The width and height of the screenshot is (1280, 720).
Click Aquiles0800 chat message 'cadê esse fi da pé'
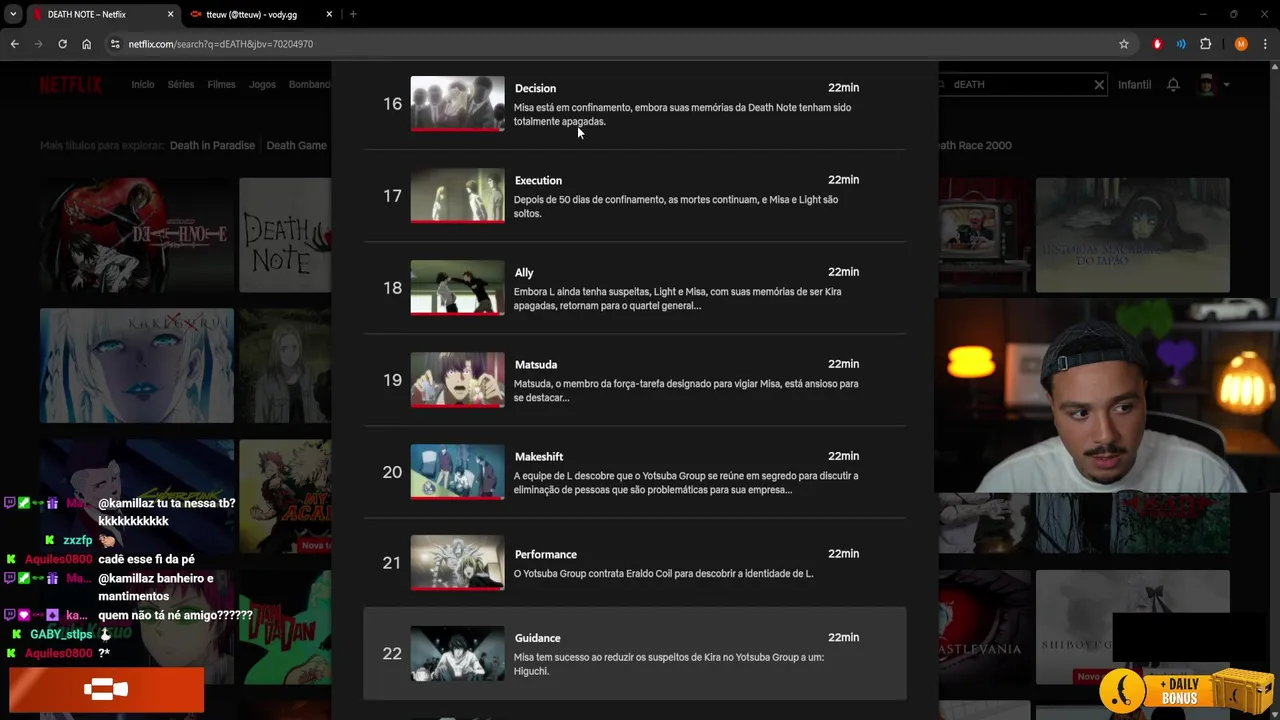[x=146, y=559]
